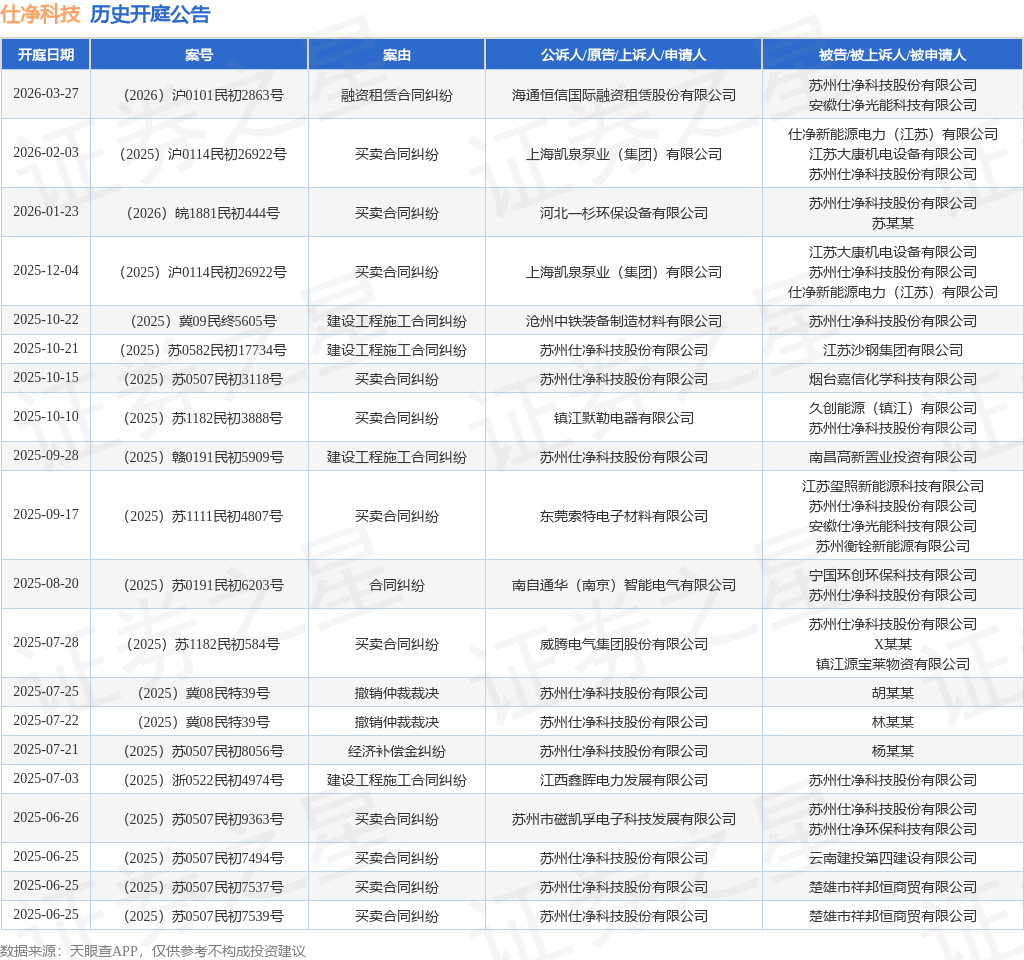1024x960 pixels.
Task: Click case number (2025)苏1182民初584号
Action: point(203,644)
